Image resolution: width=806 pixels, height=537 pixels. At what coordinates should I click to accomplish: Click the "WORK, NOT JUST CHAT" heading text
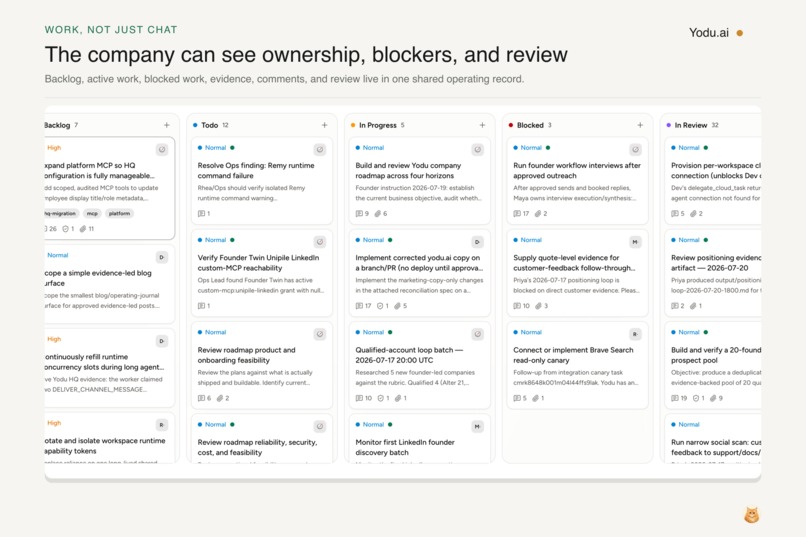pyautogui.click(x=111, y=30)
